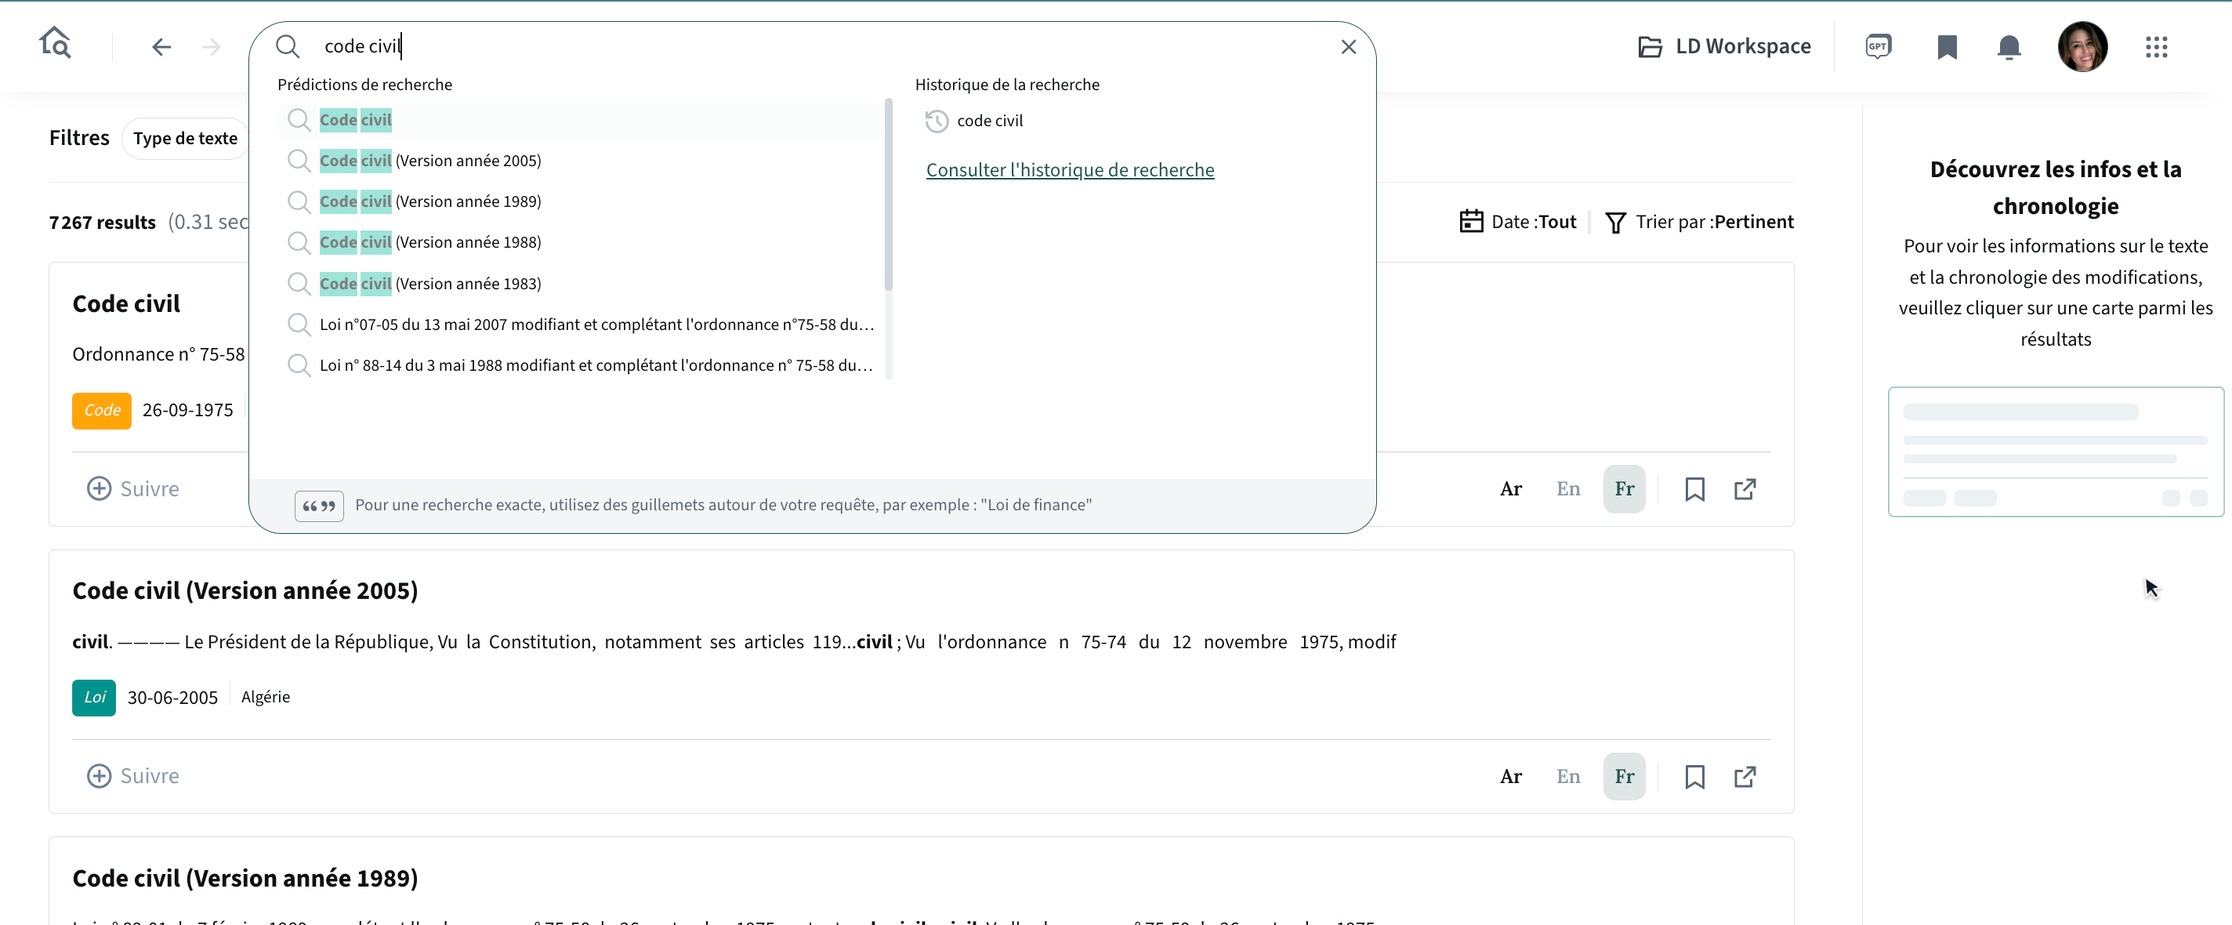This screenshot has height=925, width=2232.
Task: Open Consulter l'historique de recherche link
Action: coord(1070,170)
